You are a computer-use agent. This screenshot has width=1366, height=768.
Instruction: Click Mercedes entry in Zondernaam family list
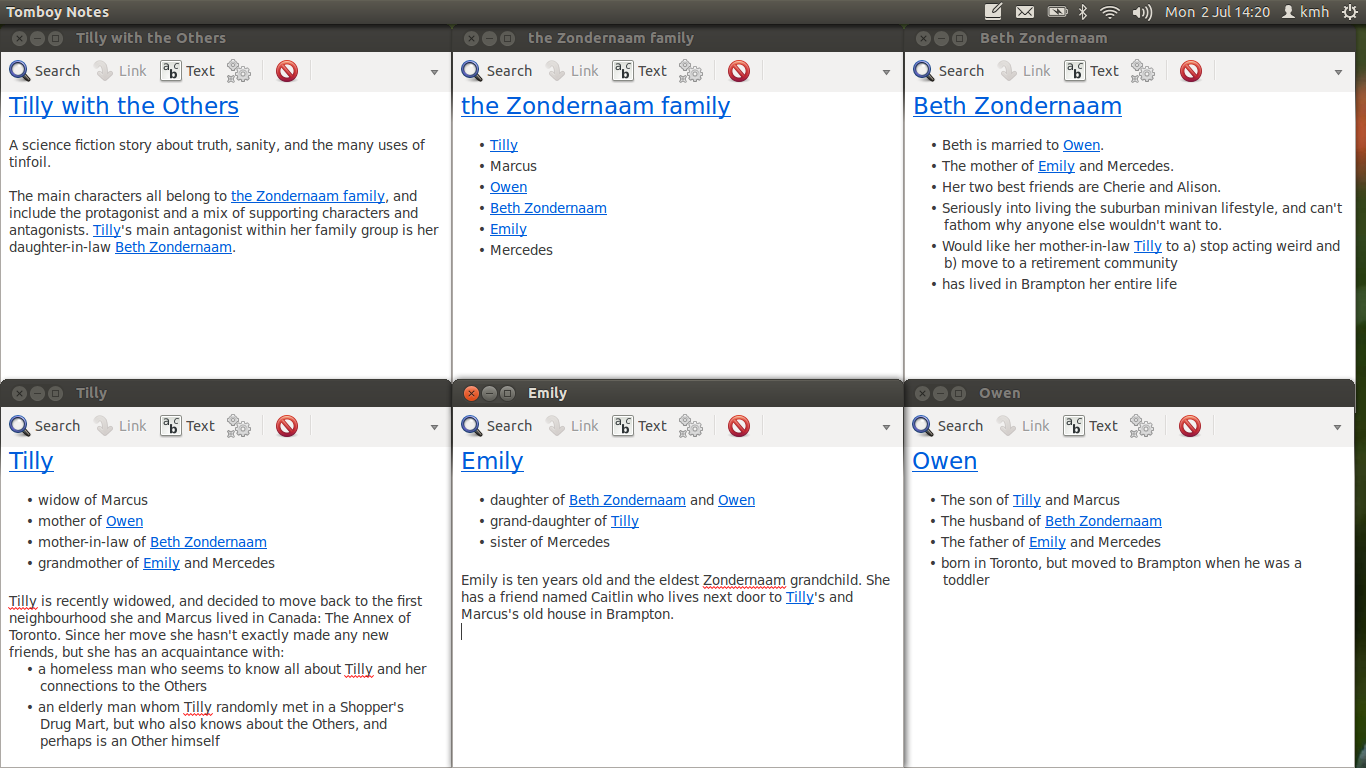click(x=521, y=250)
